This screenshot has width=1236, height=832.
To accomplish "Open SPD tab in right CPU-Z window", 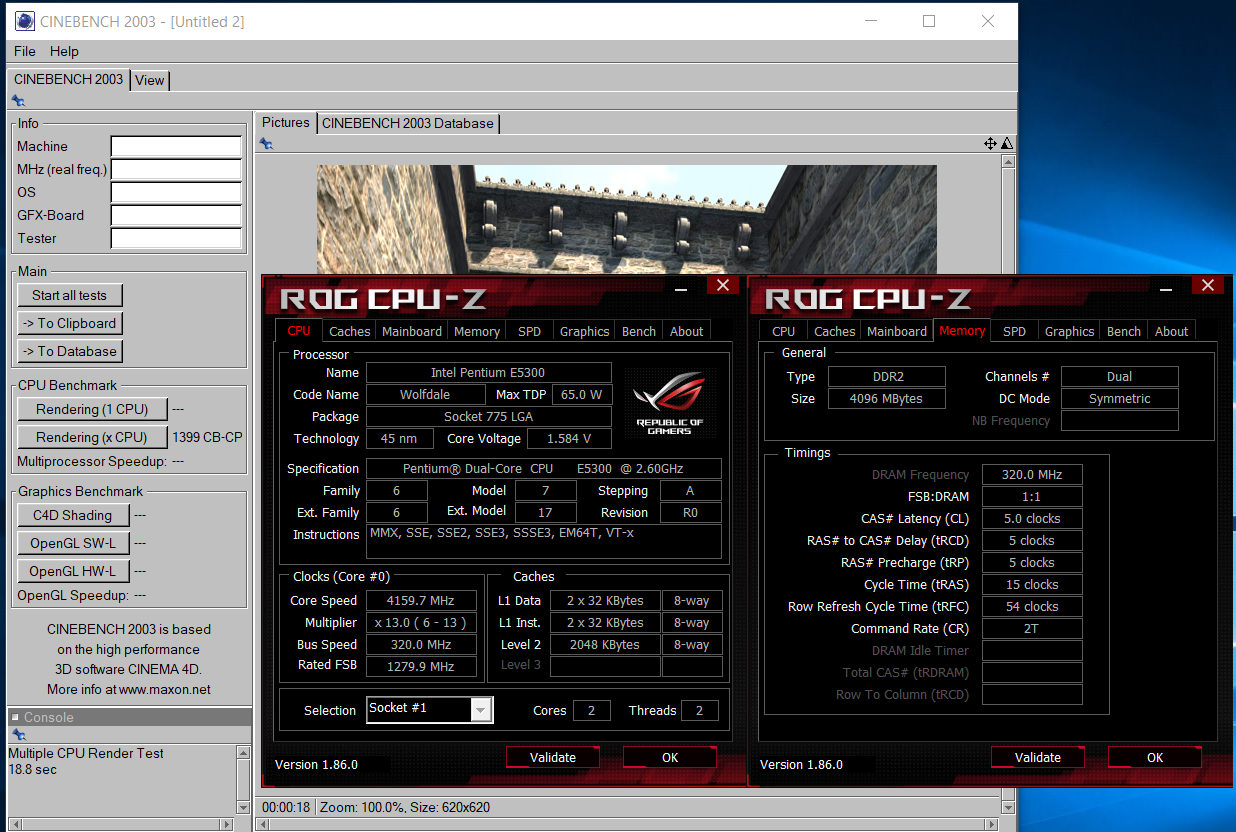I will tap(1014, 331).
